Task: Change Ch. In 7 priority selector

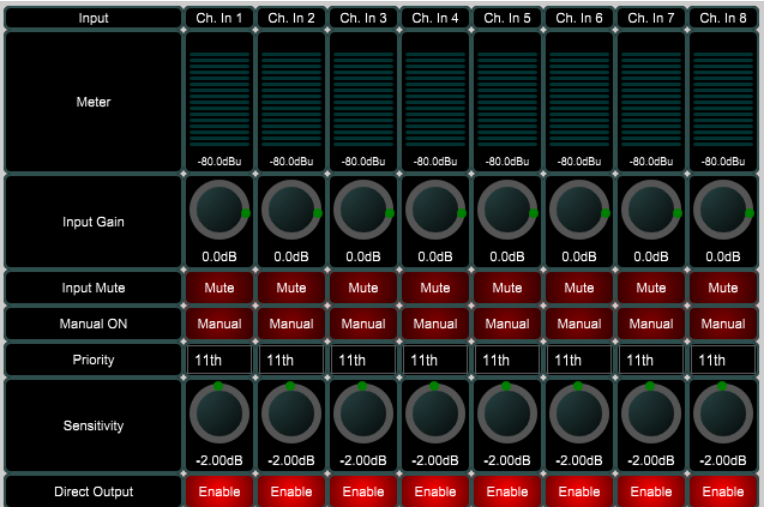Action: coord(651,360)
